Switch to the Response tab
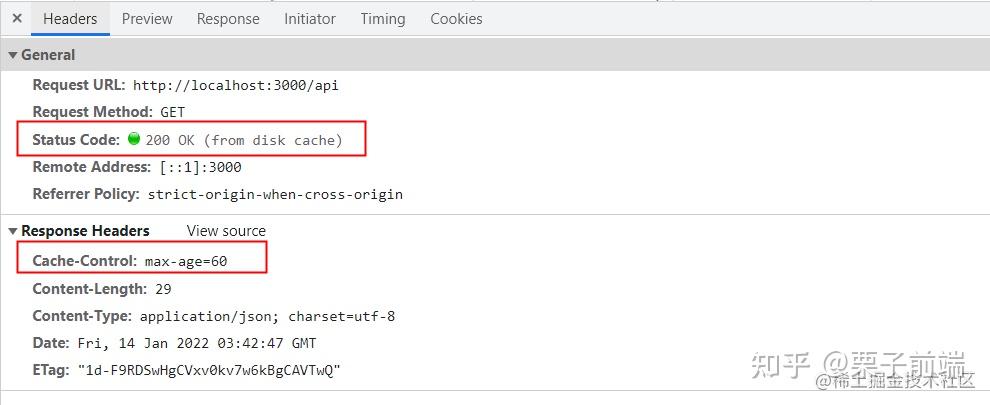 228,19
